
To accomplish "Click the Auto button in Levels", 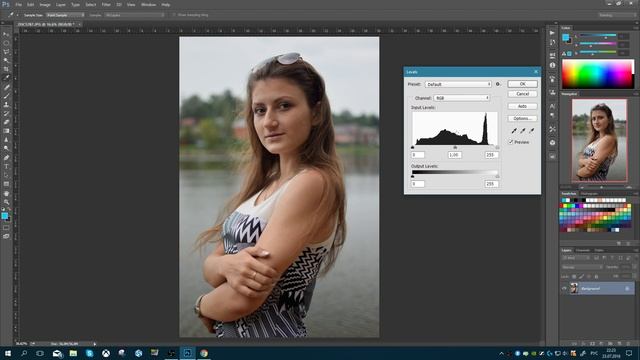I will pyautogui.click(x=522, y=106).
